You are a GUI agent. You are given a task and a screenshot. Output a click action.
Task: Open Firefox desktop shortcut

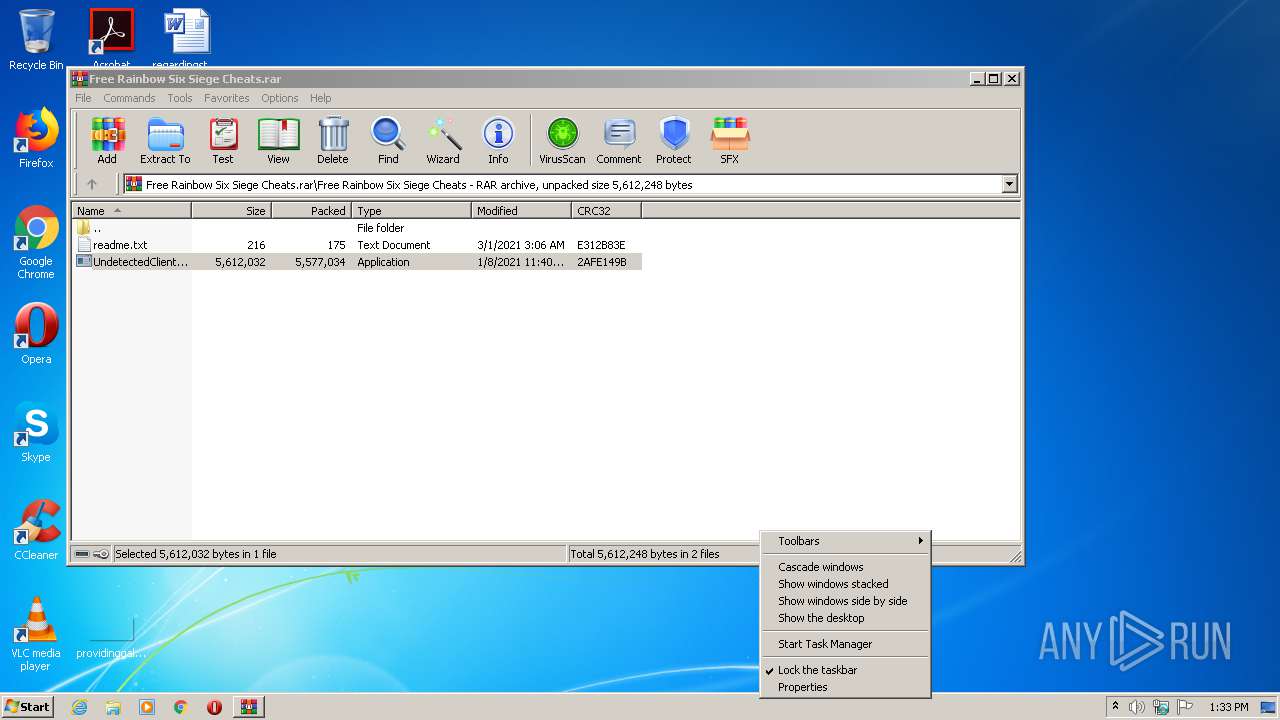pos(36,138)
